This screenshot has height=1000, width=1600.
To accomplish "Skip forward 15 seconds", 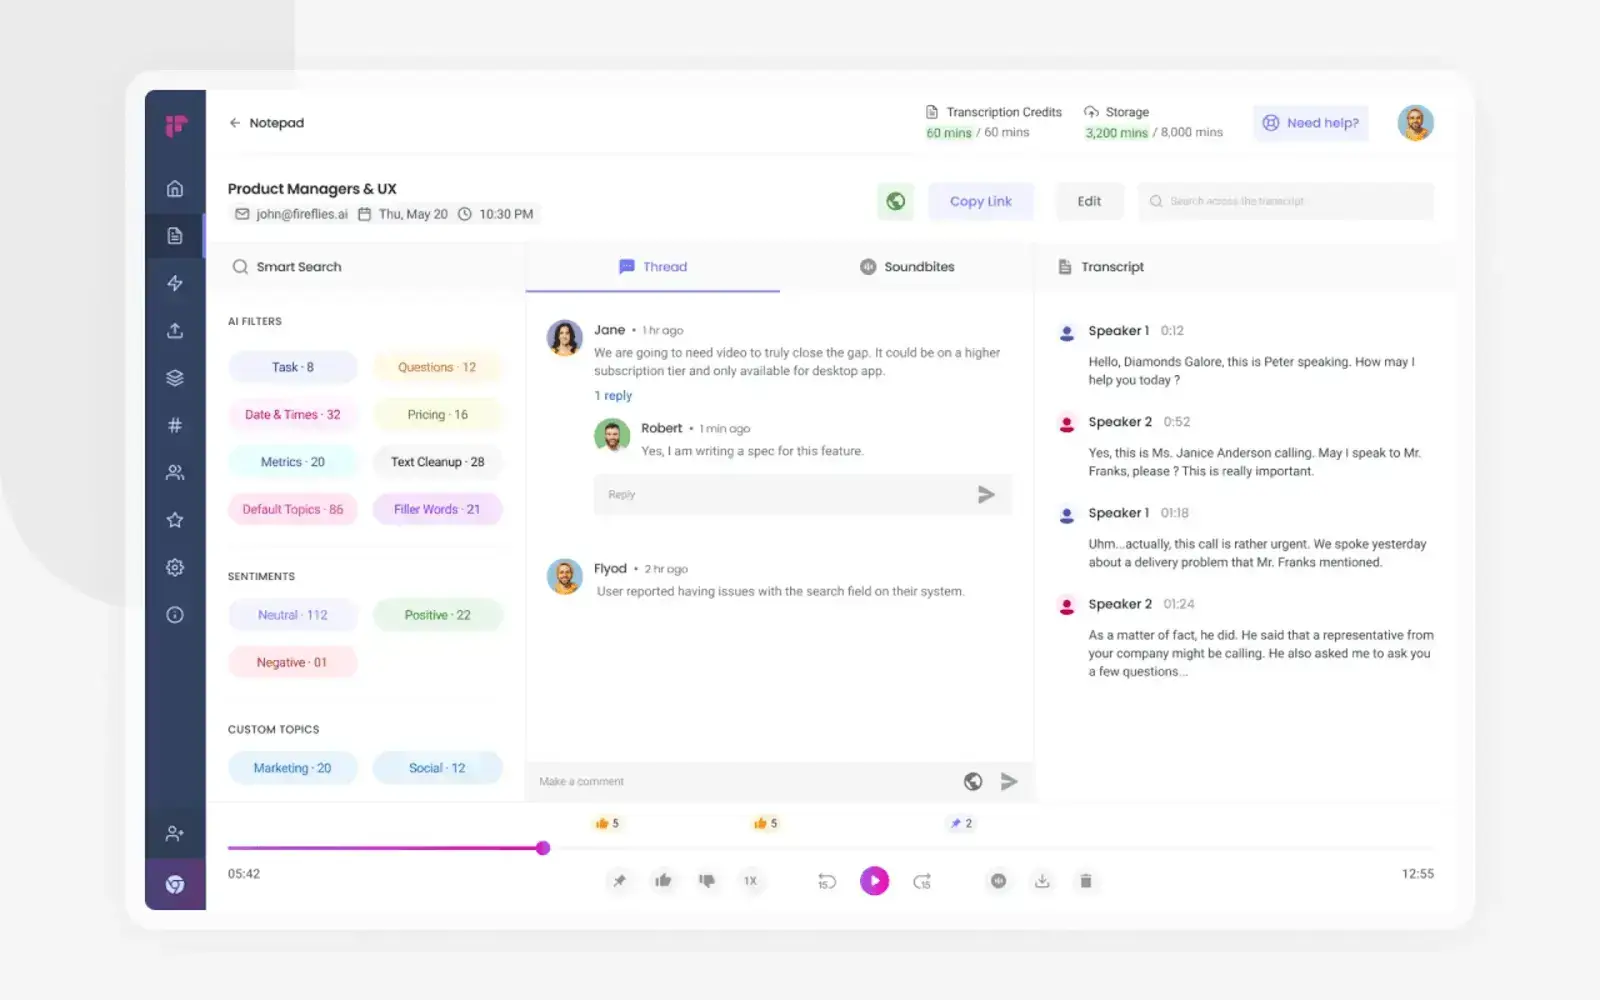I will [922, 881].
